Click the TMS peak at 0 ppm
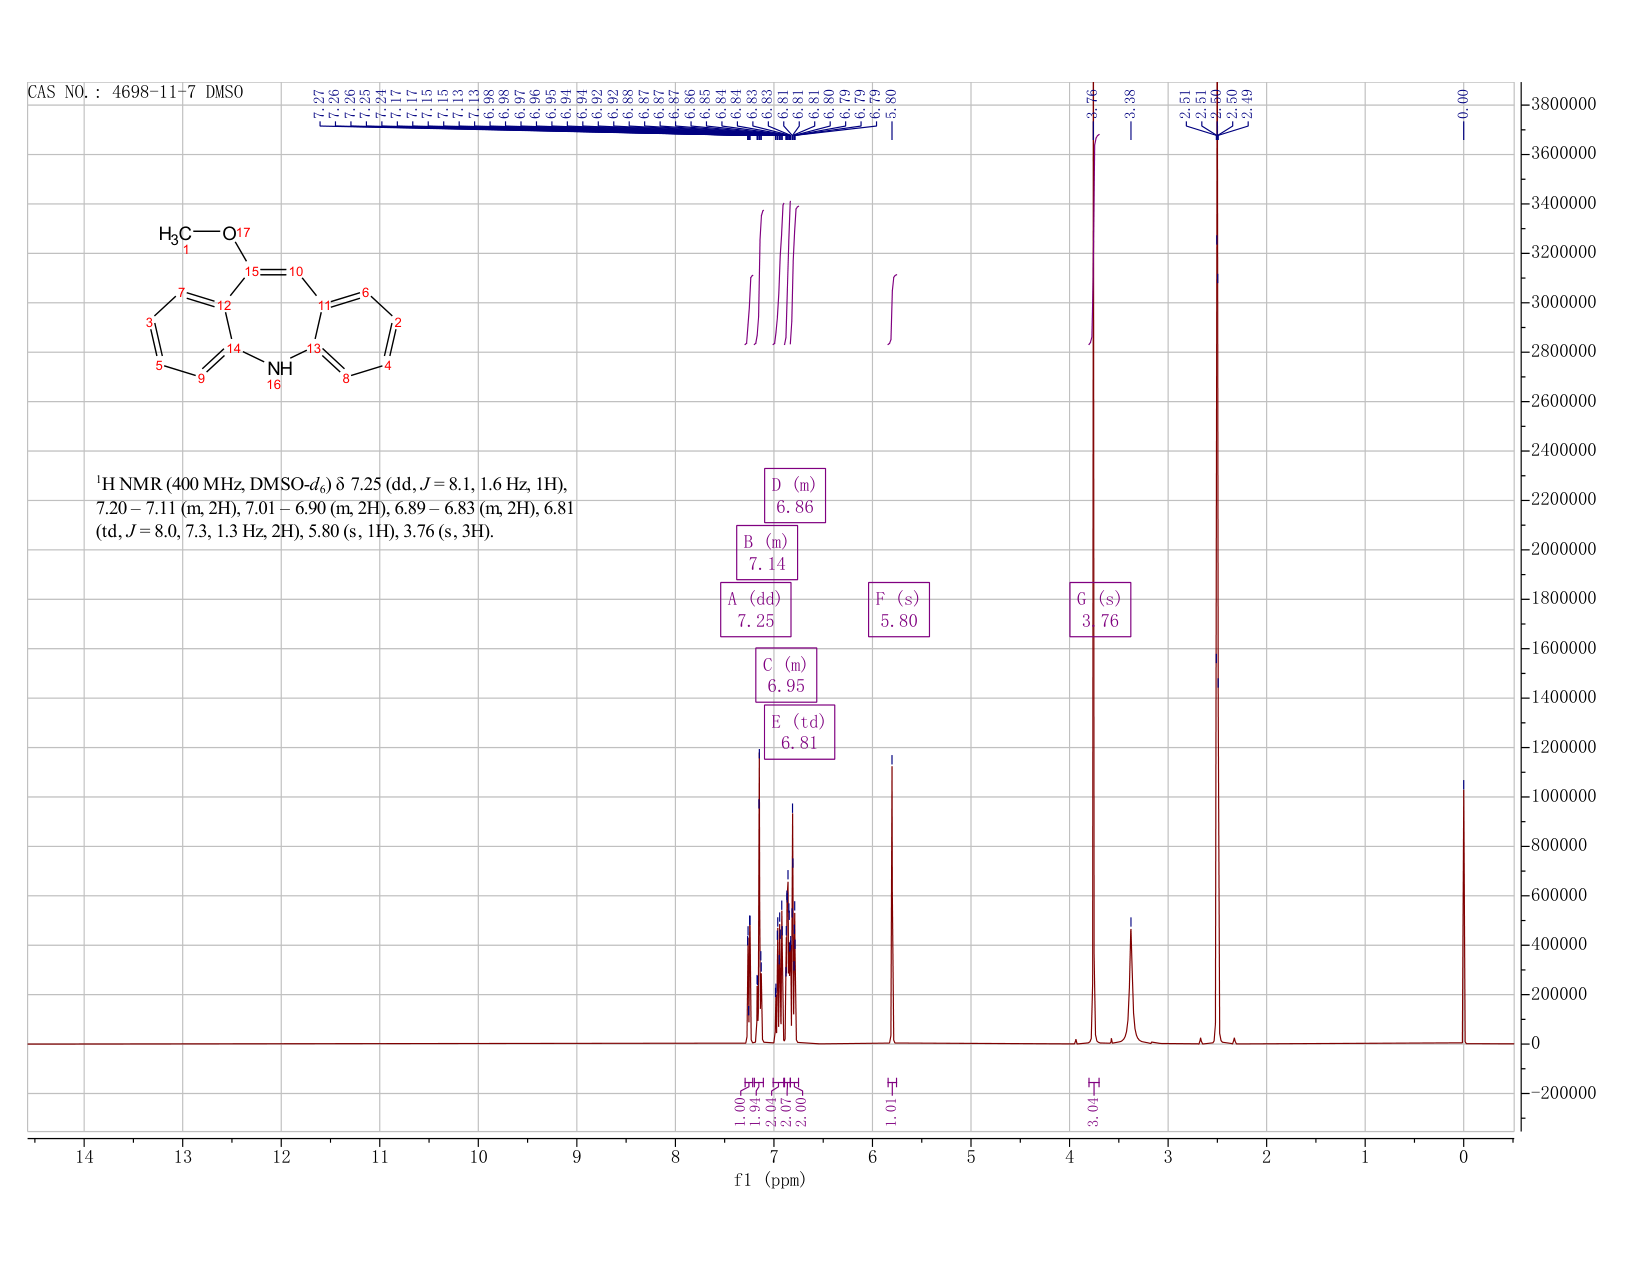The height and width of the screenshot is (1275, 1650). click(1463, 915)
